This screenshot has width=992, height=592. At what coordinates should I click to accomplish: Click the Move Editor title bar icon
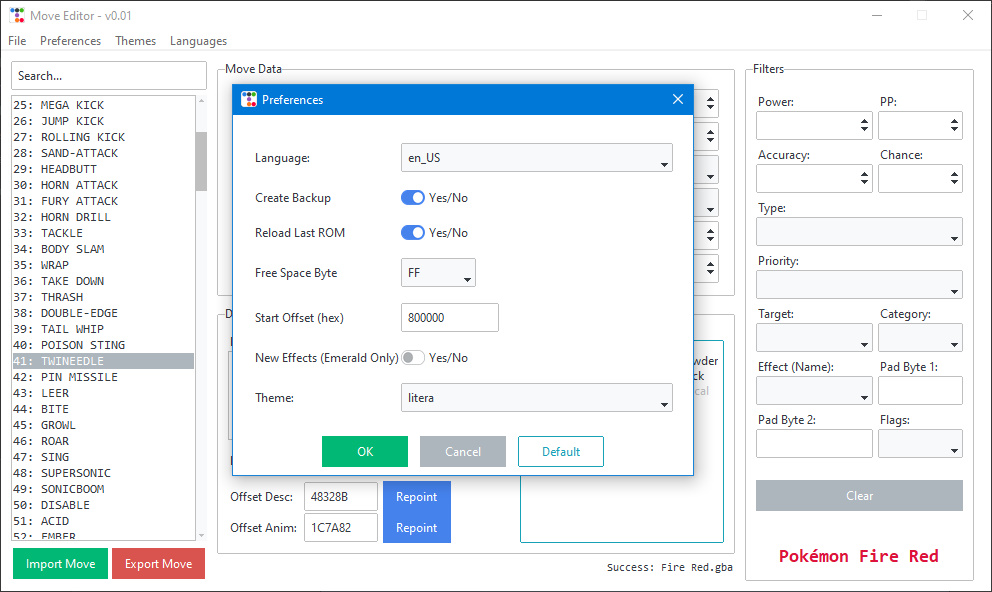point(16,15)
